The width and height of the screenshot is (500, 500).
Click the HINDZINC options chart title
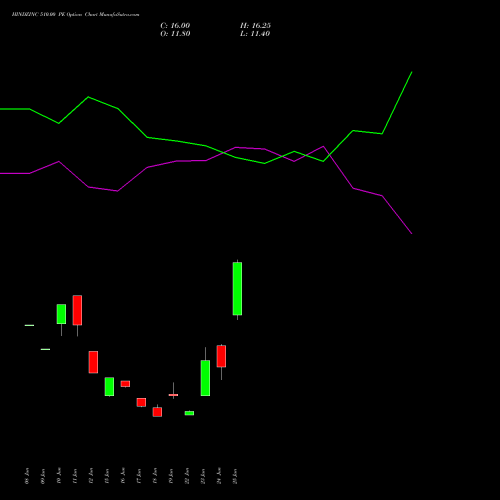point(75,14)
